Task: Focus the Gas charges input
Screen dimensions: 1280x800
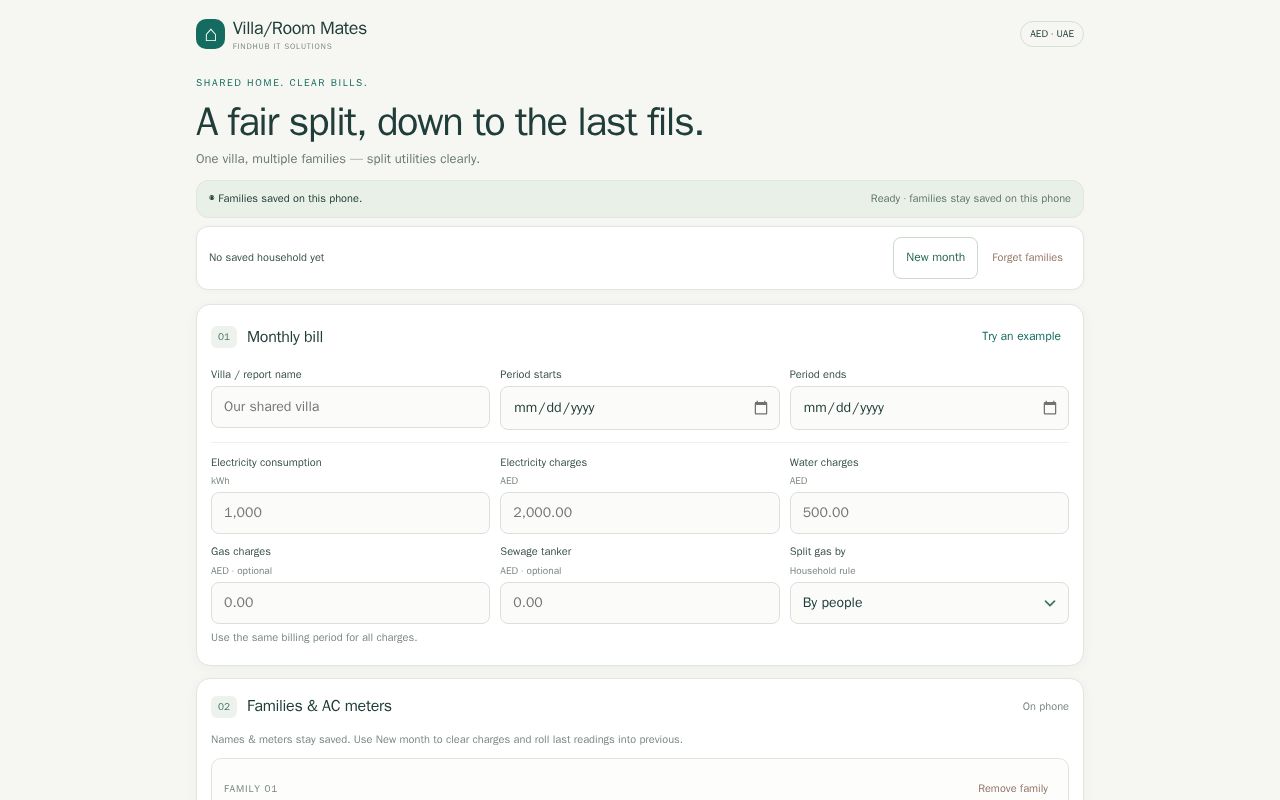Action: click(x=350, y=603)
